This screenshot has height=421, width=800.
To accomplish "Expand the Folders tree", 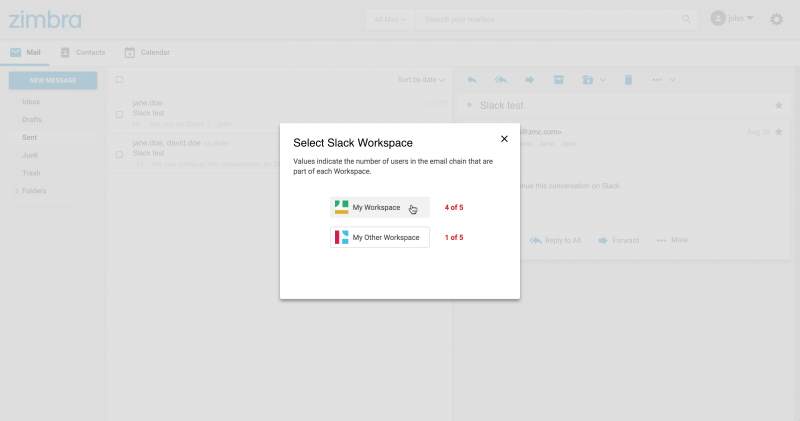I will click(x=17, y=191).
